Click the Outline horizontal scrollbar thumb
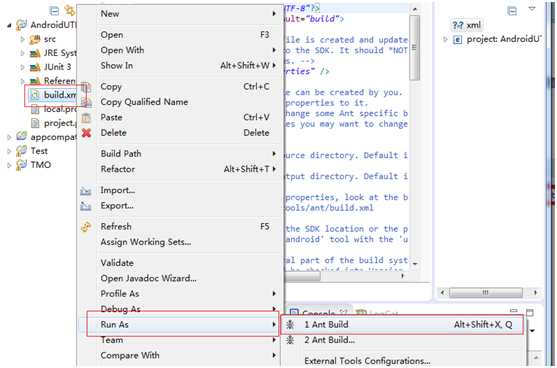Viewport: 557px width, 368px height. pyautogui.click(x=486, y=293)
